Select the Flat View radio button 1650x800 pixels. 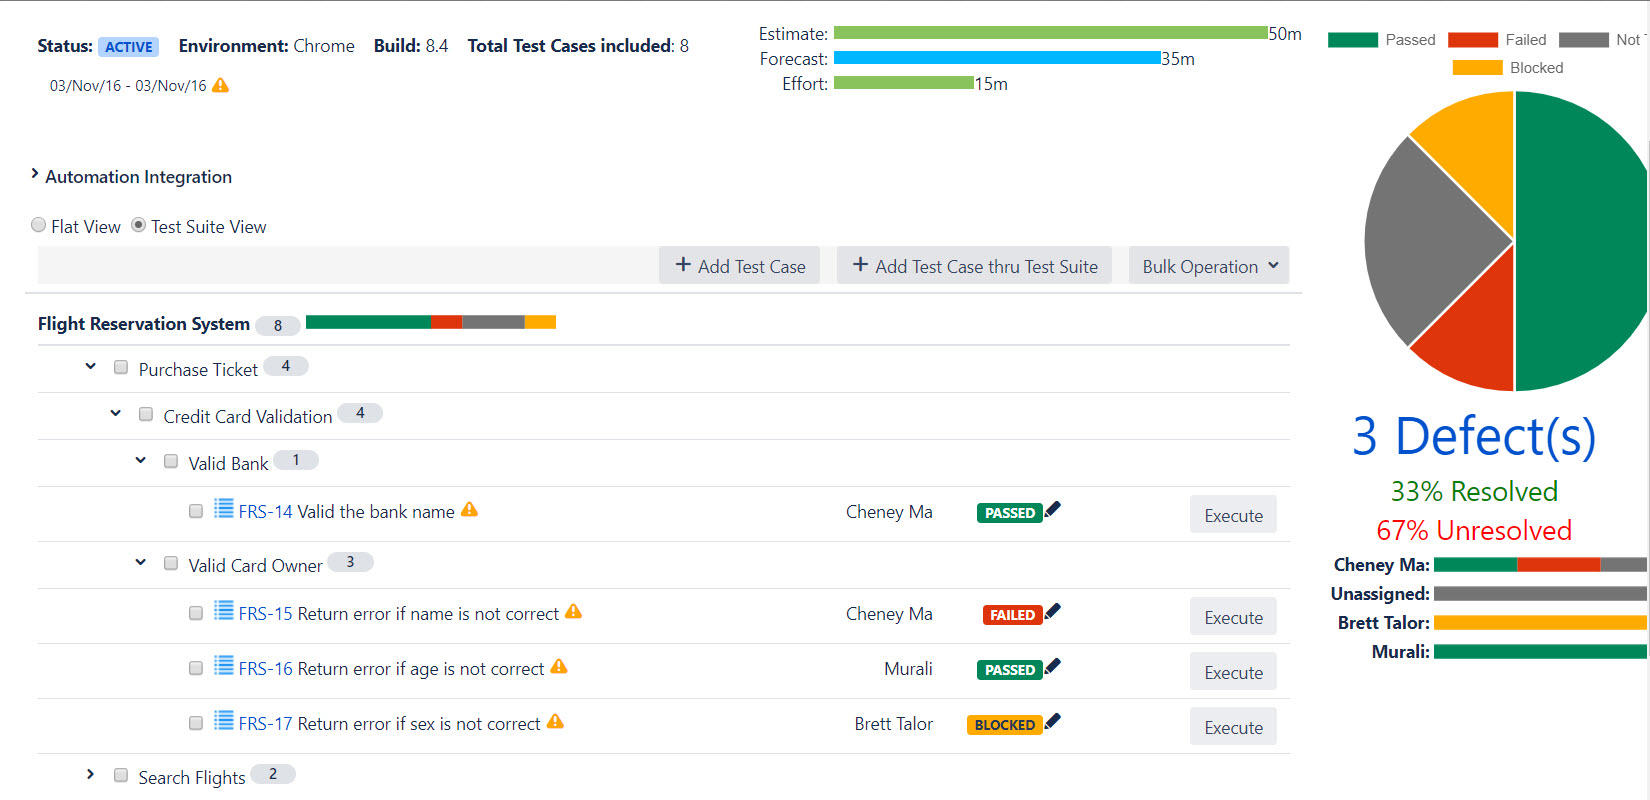click(39, 225)
